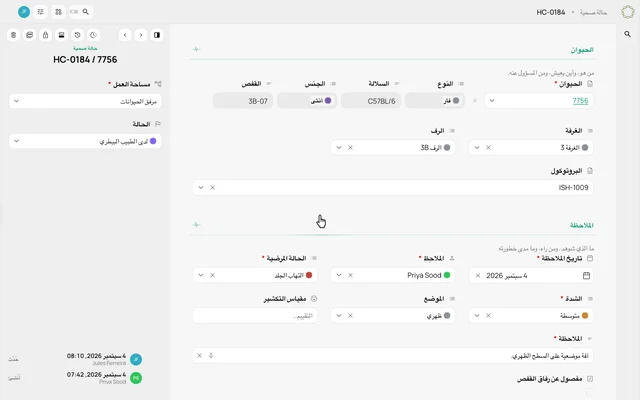Expand the الرف dropdown arrow
This screenshot has width=640, height=400.
pyautogui.click(x=339, y=148)
